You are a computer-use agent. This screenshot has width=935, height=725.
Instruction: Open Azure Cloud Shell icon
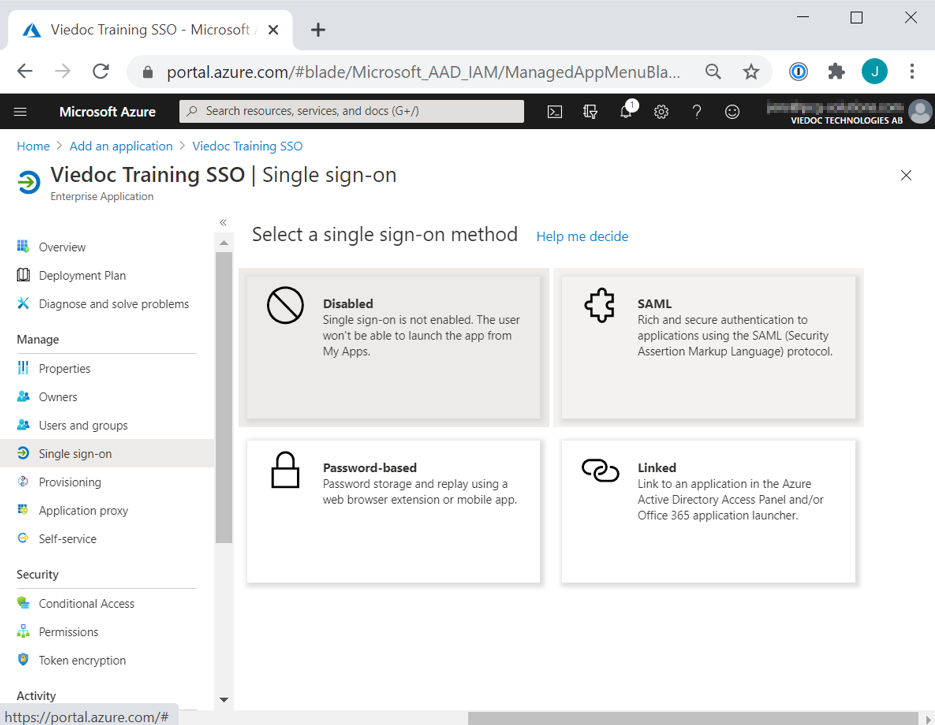pyautogui.click(x=555, y=112)
